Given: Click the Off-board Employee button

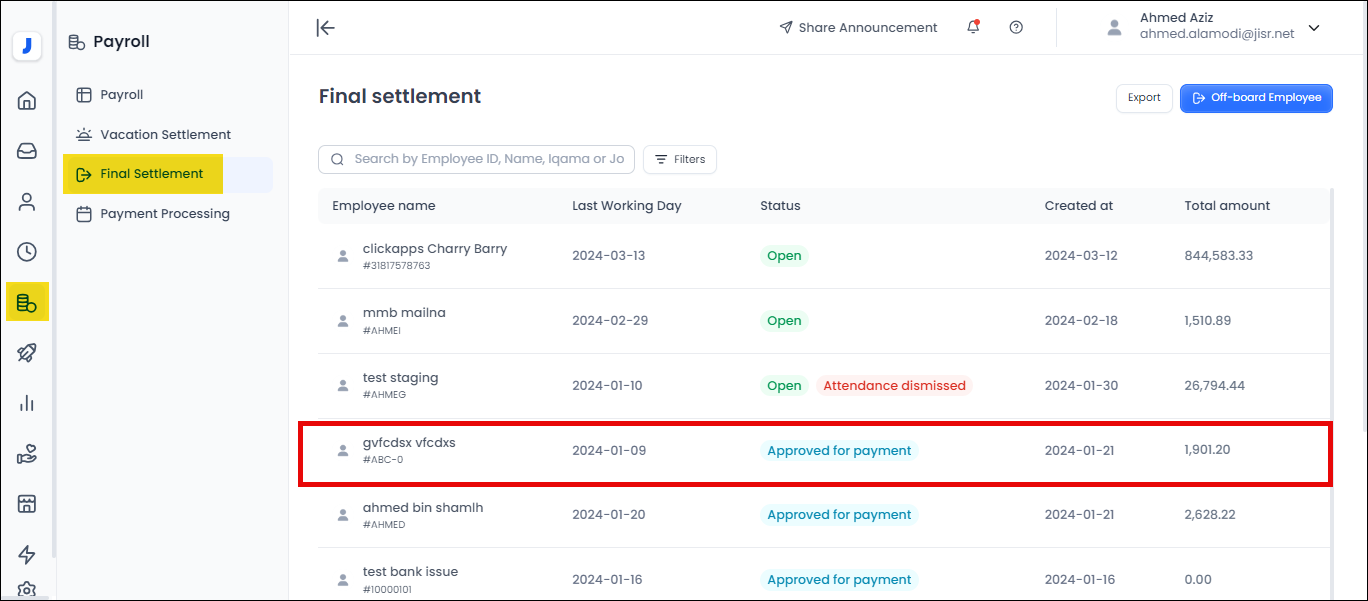Looking at the screenshot, I should tap(1256, 98).
